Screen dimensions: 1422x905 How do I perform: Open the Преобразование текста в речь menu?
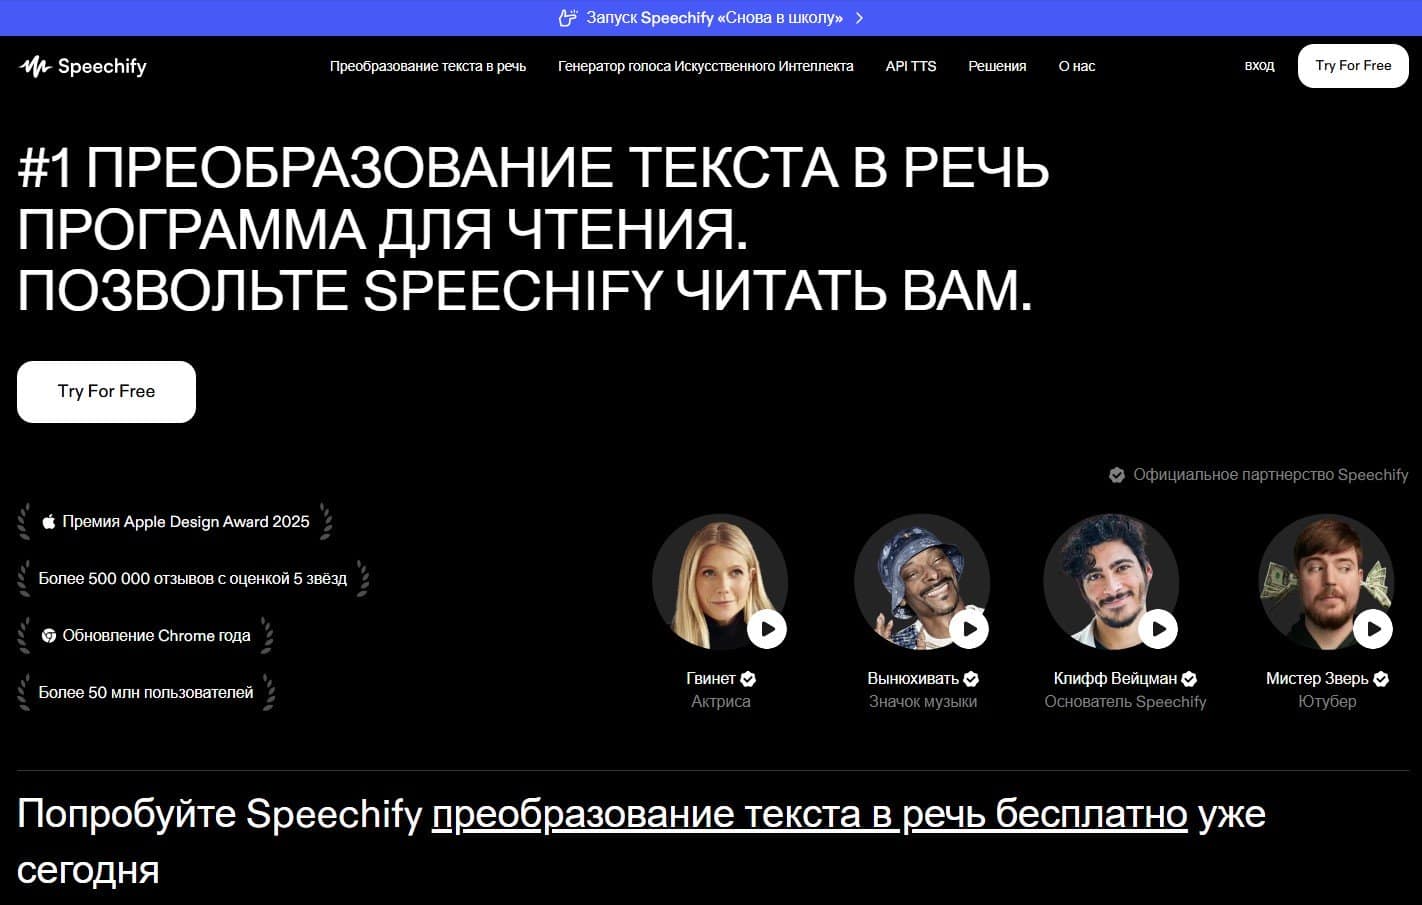pos(427,67)
